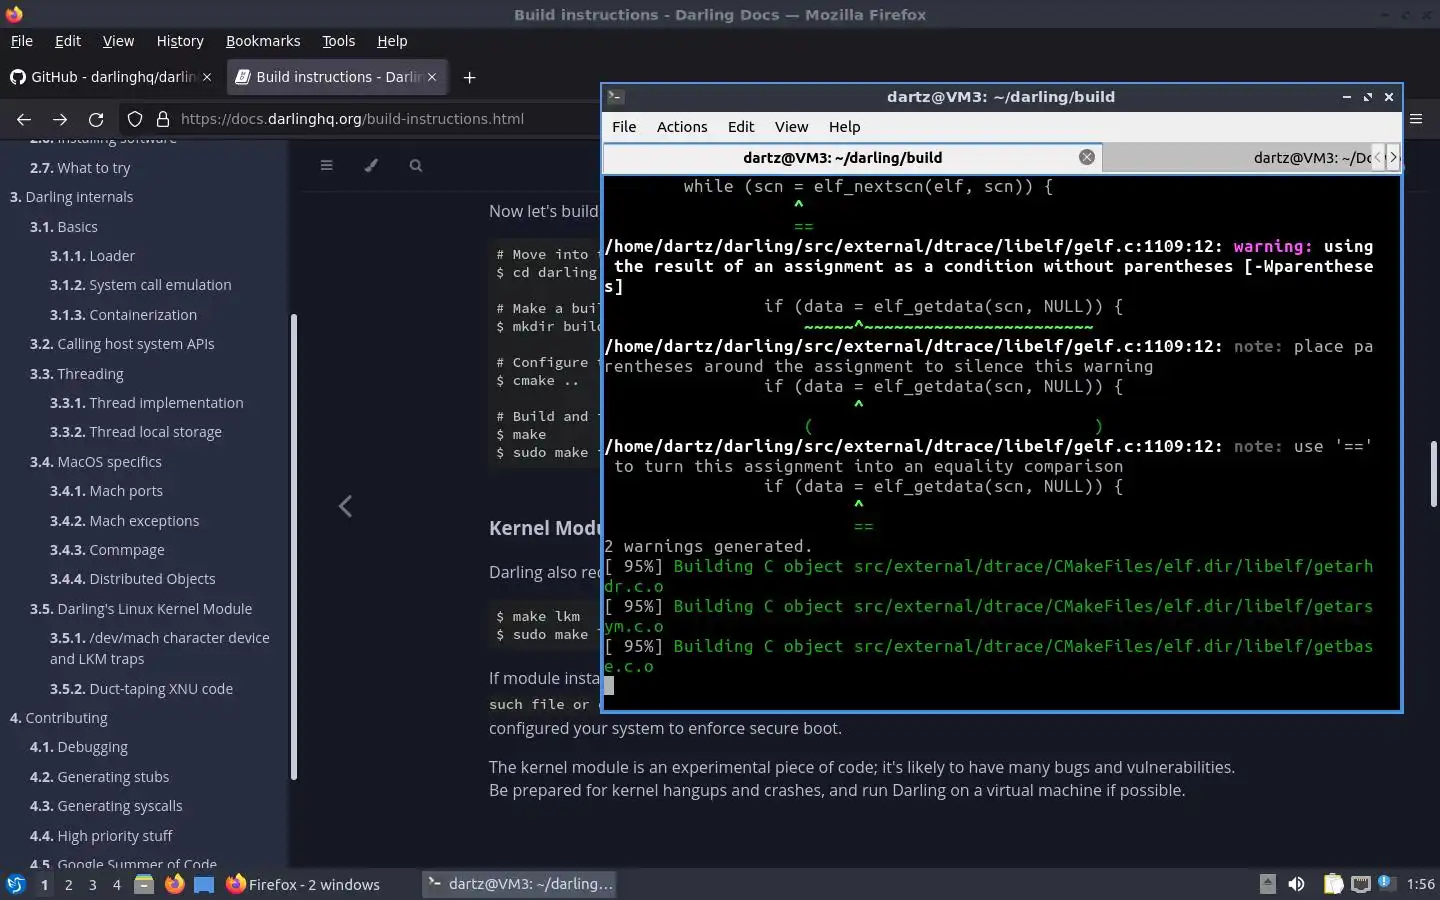Open 3.1.1. Loader docs page

(x=92, y=256)
